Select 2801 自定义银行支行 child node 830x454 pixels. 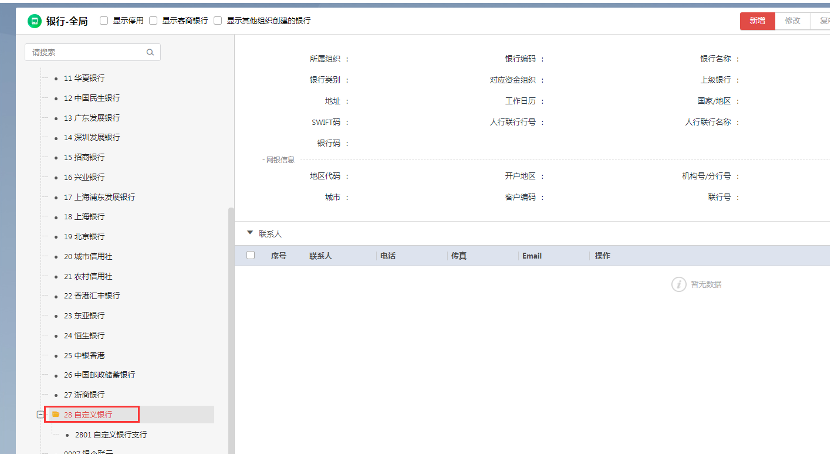[x=111, y=435]
